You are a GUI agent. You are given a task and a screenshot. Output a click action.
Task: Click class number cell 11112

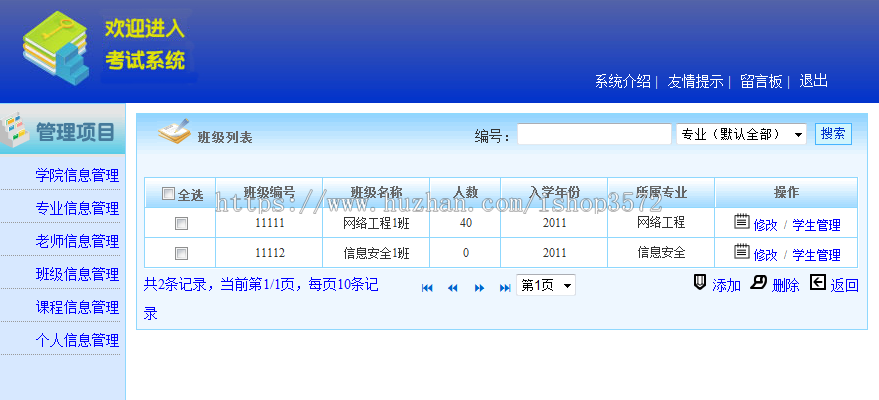(270, 253)
